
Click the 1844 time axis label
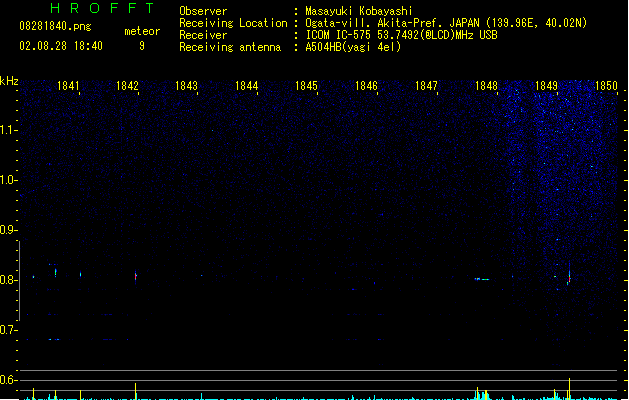coord(246,86)
